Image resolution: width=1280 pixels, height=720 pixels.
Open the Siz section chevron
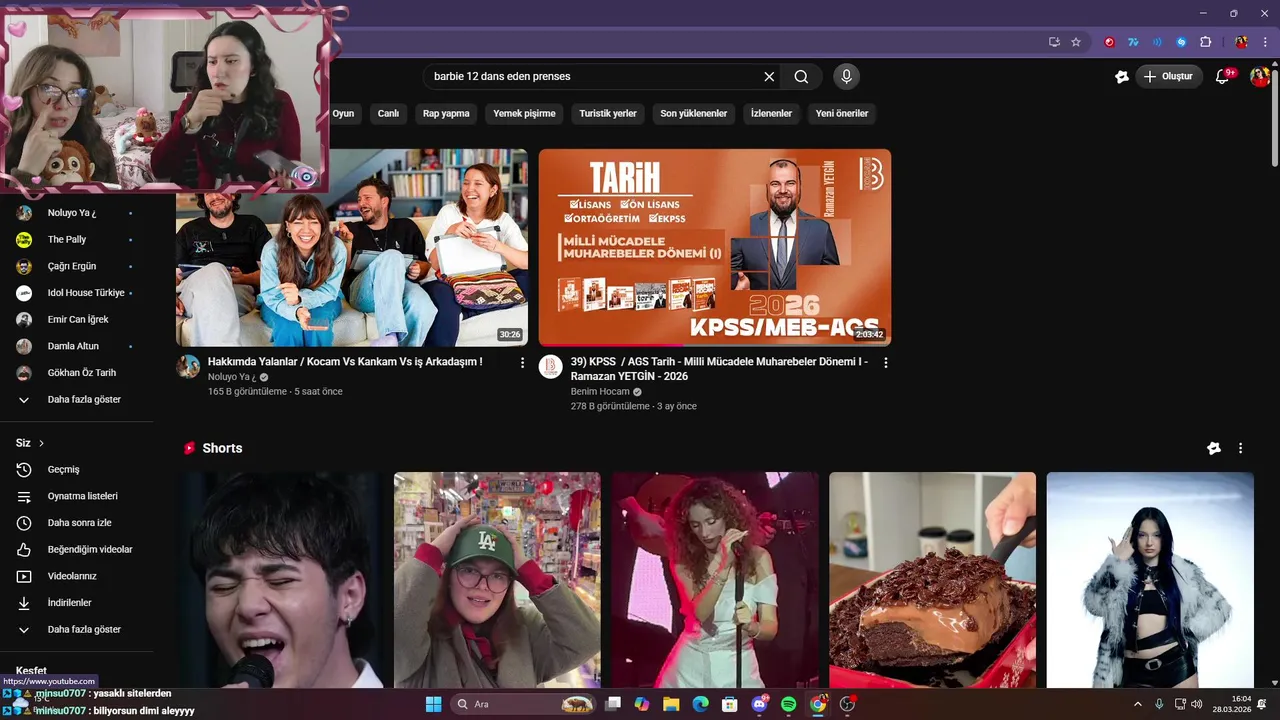click(x=41, y=443)
